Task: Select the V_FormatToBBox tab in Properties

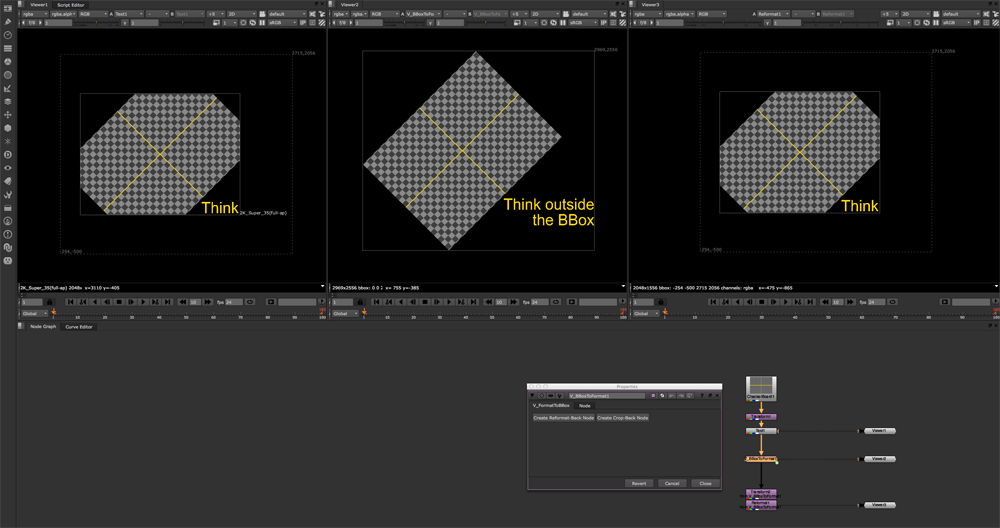Action: [x=551, y=406]
